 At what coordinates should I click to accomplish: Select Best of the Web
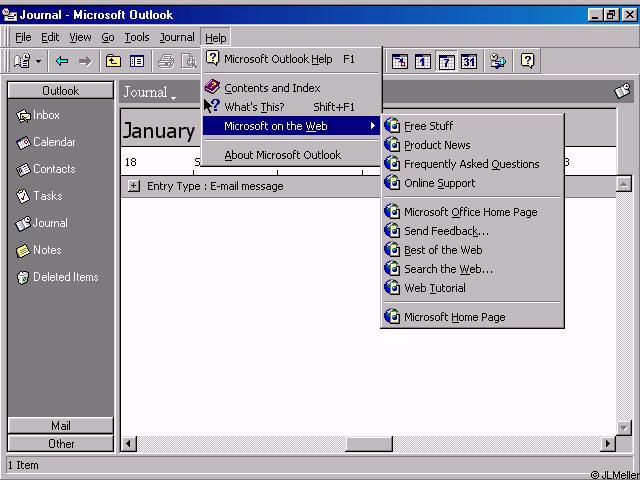(472, 250)
